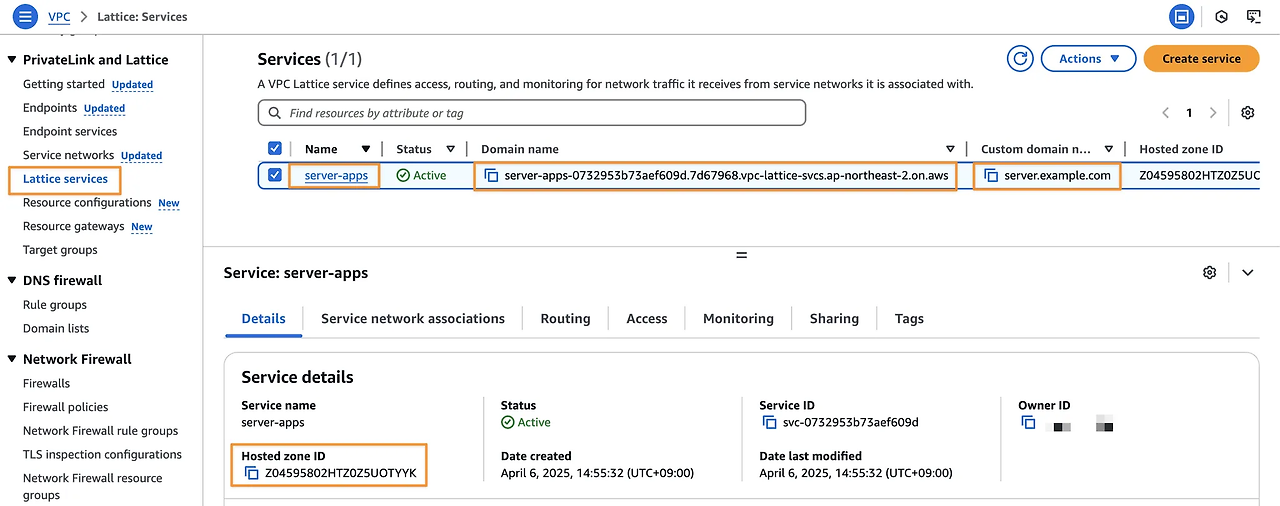Viewport: 1280px width, 506px height.
Task: Open Resource configurations in sidebar
Action: point(87,203)
